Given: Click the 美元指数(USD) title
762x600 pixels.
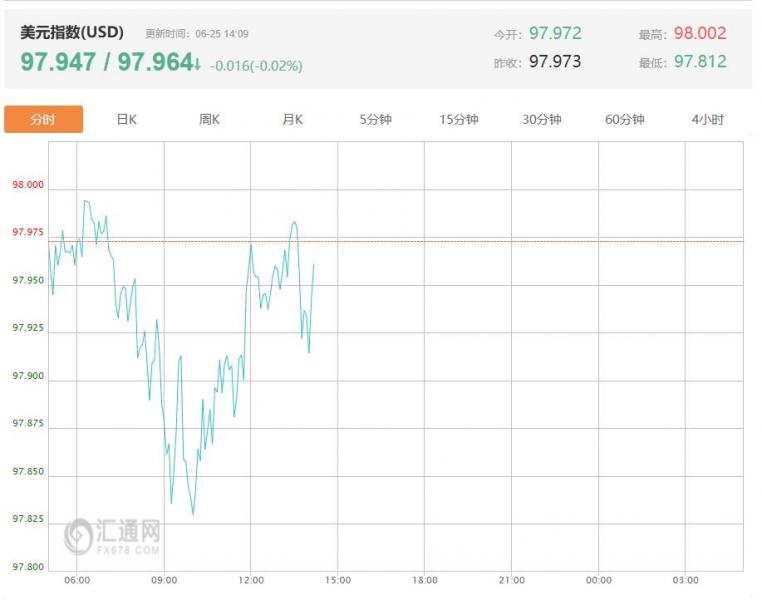Looking at the screenshot, I should [72, 33].
